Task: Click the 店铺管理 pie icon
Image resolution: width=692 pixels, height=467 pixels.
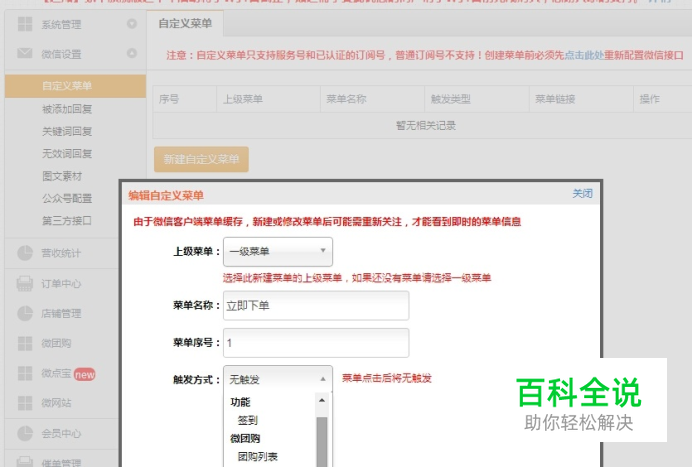Action: click(x=25, y=313)
